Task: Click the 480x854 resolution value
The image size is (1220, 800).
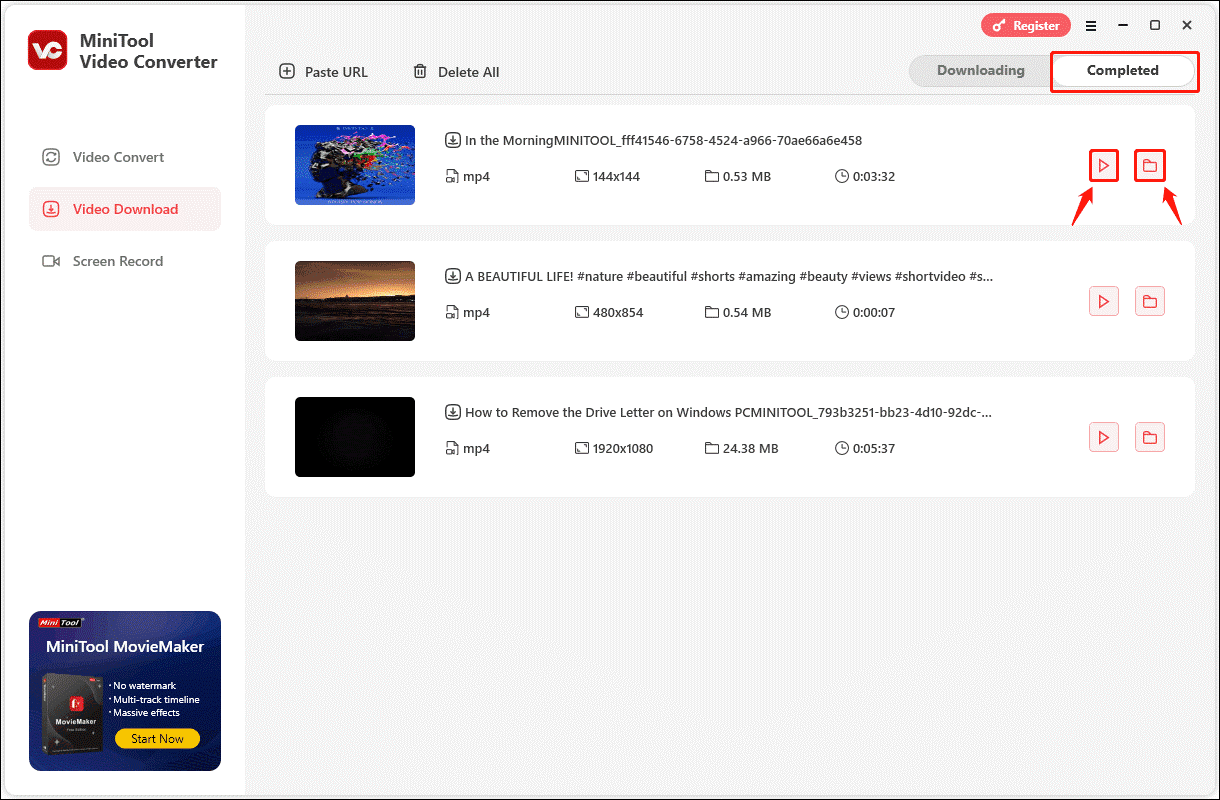Action: pyautogui.click(x=618, y=313)
